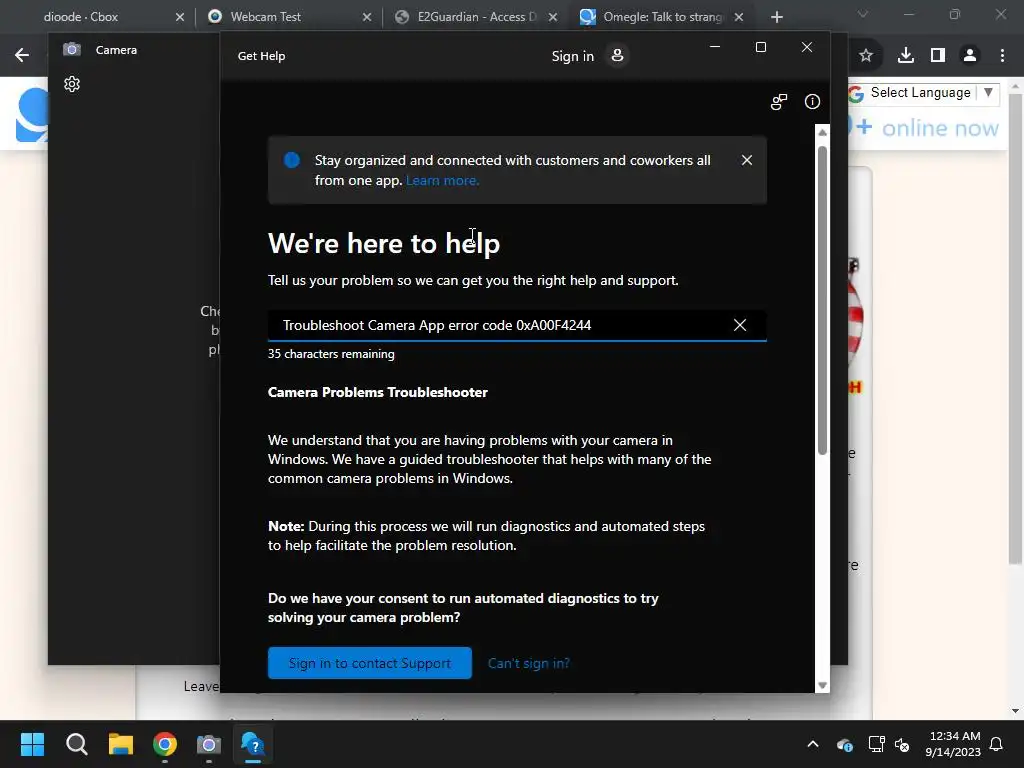Close the Omegle tab
1024x768 pixels.
[x=739, y=17]
